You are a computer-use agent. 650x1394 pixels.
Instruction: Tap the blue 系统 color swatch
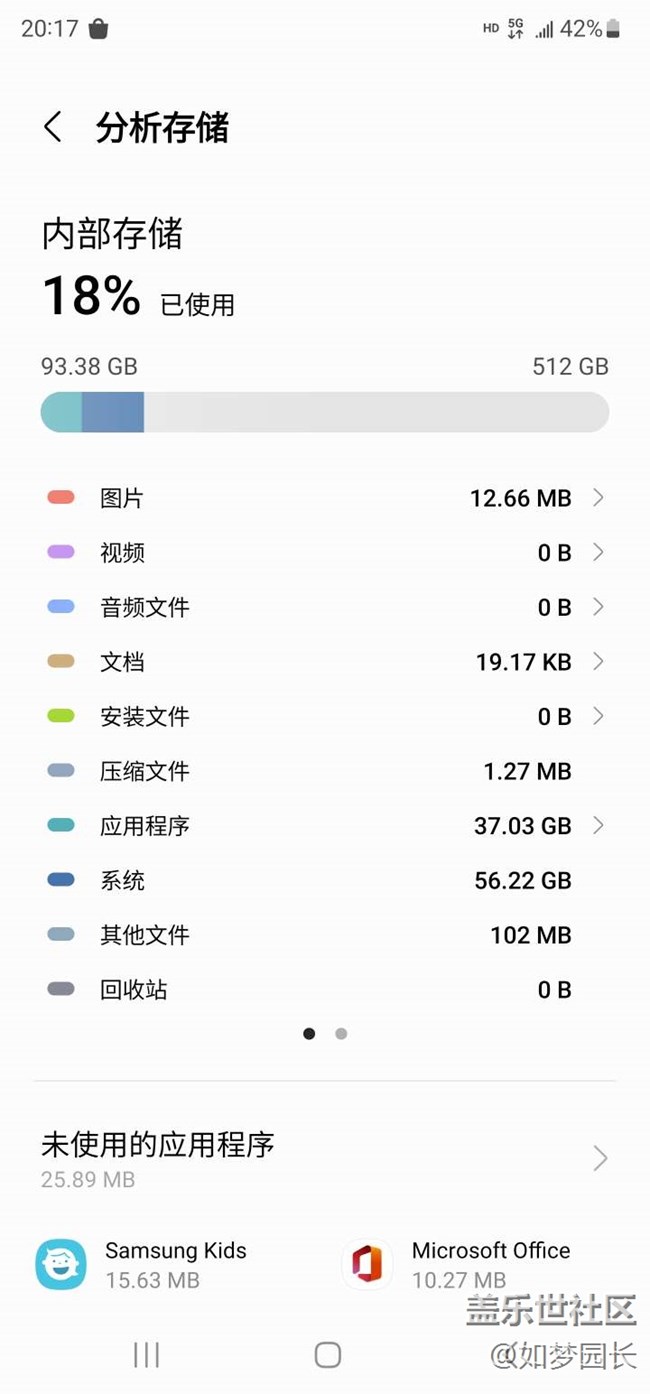(x=61, y=880)
